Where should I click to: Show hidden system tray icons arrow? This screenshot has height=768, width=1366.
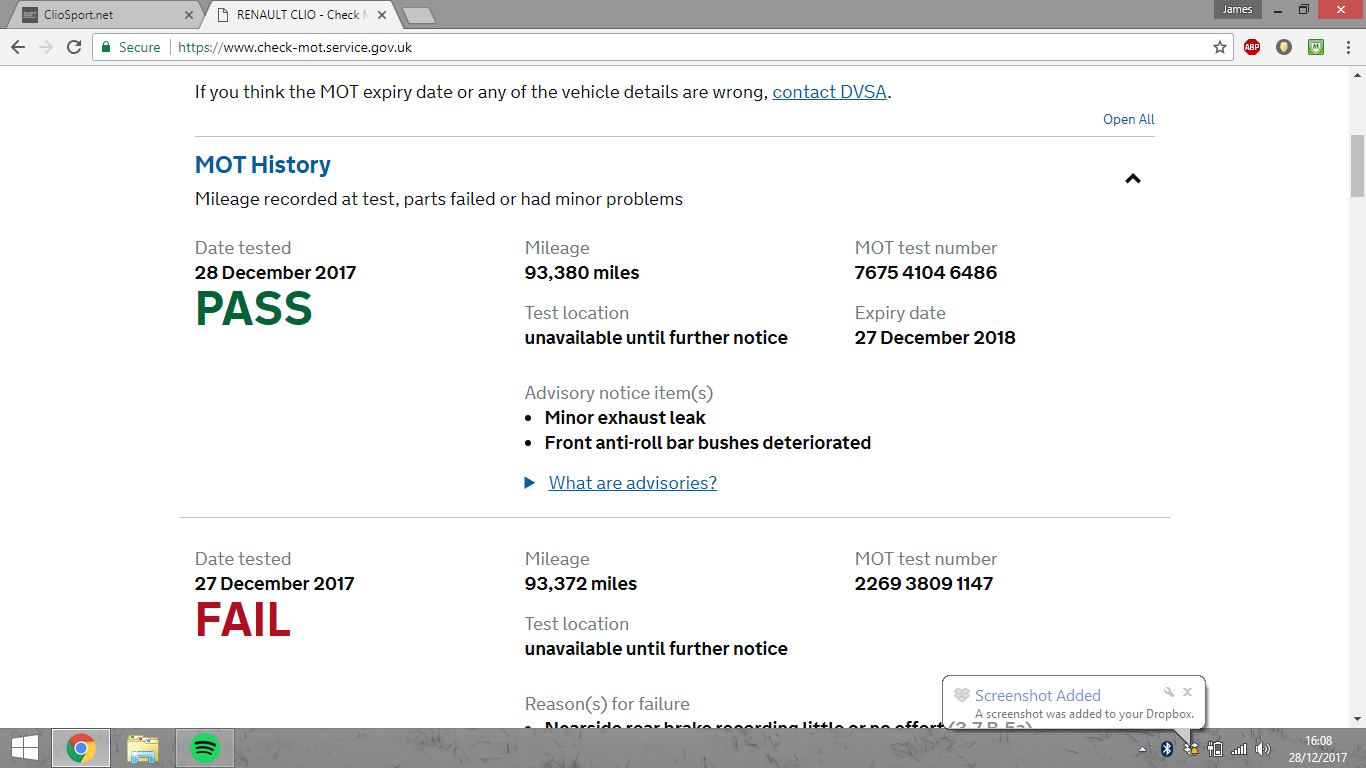point(1143,749)
